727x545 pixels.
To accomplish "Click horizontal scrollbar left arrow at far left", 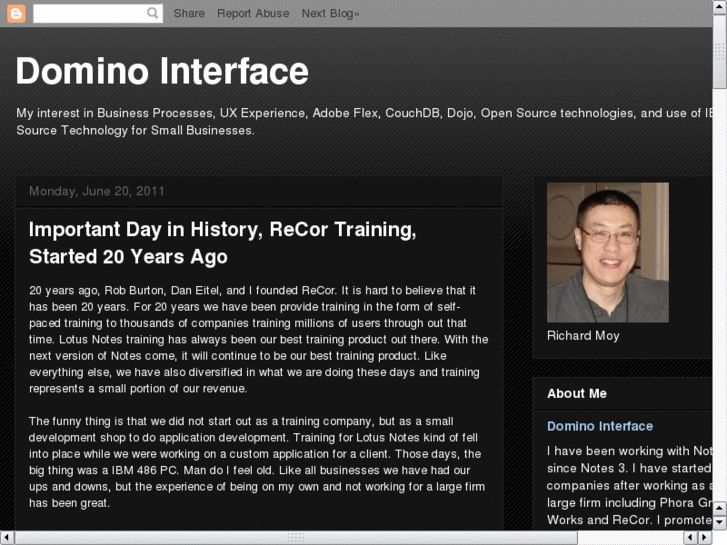I will coord(6,538).
